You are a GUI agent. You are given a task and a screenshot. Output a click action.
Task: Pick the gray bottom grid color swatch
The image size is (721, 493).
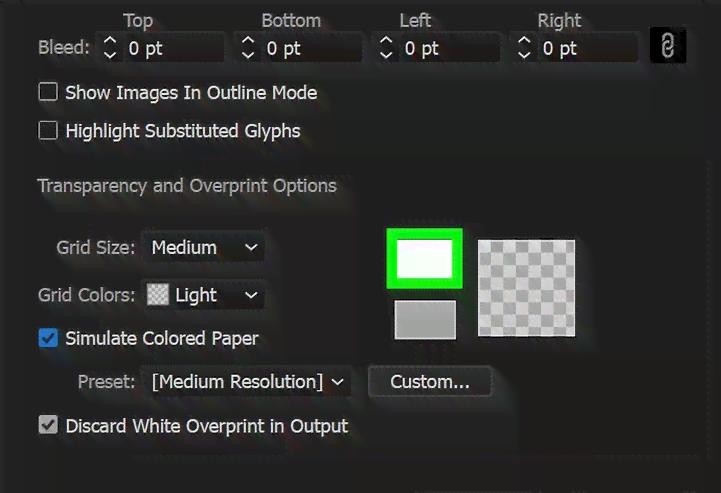pos(425,320)
